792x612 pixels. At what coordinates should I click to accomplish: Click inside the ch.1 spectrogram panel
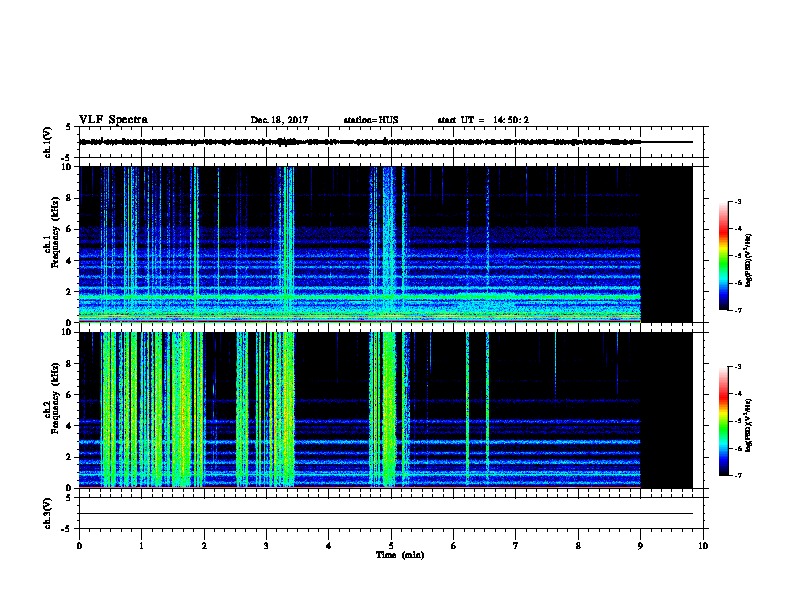pos(386,244)
